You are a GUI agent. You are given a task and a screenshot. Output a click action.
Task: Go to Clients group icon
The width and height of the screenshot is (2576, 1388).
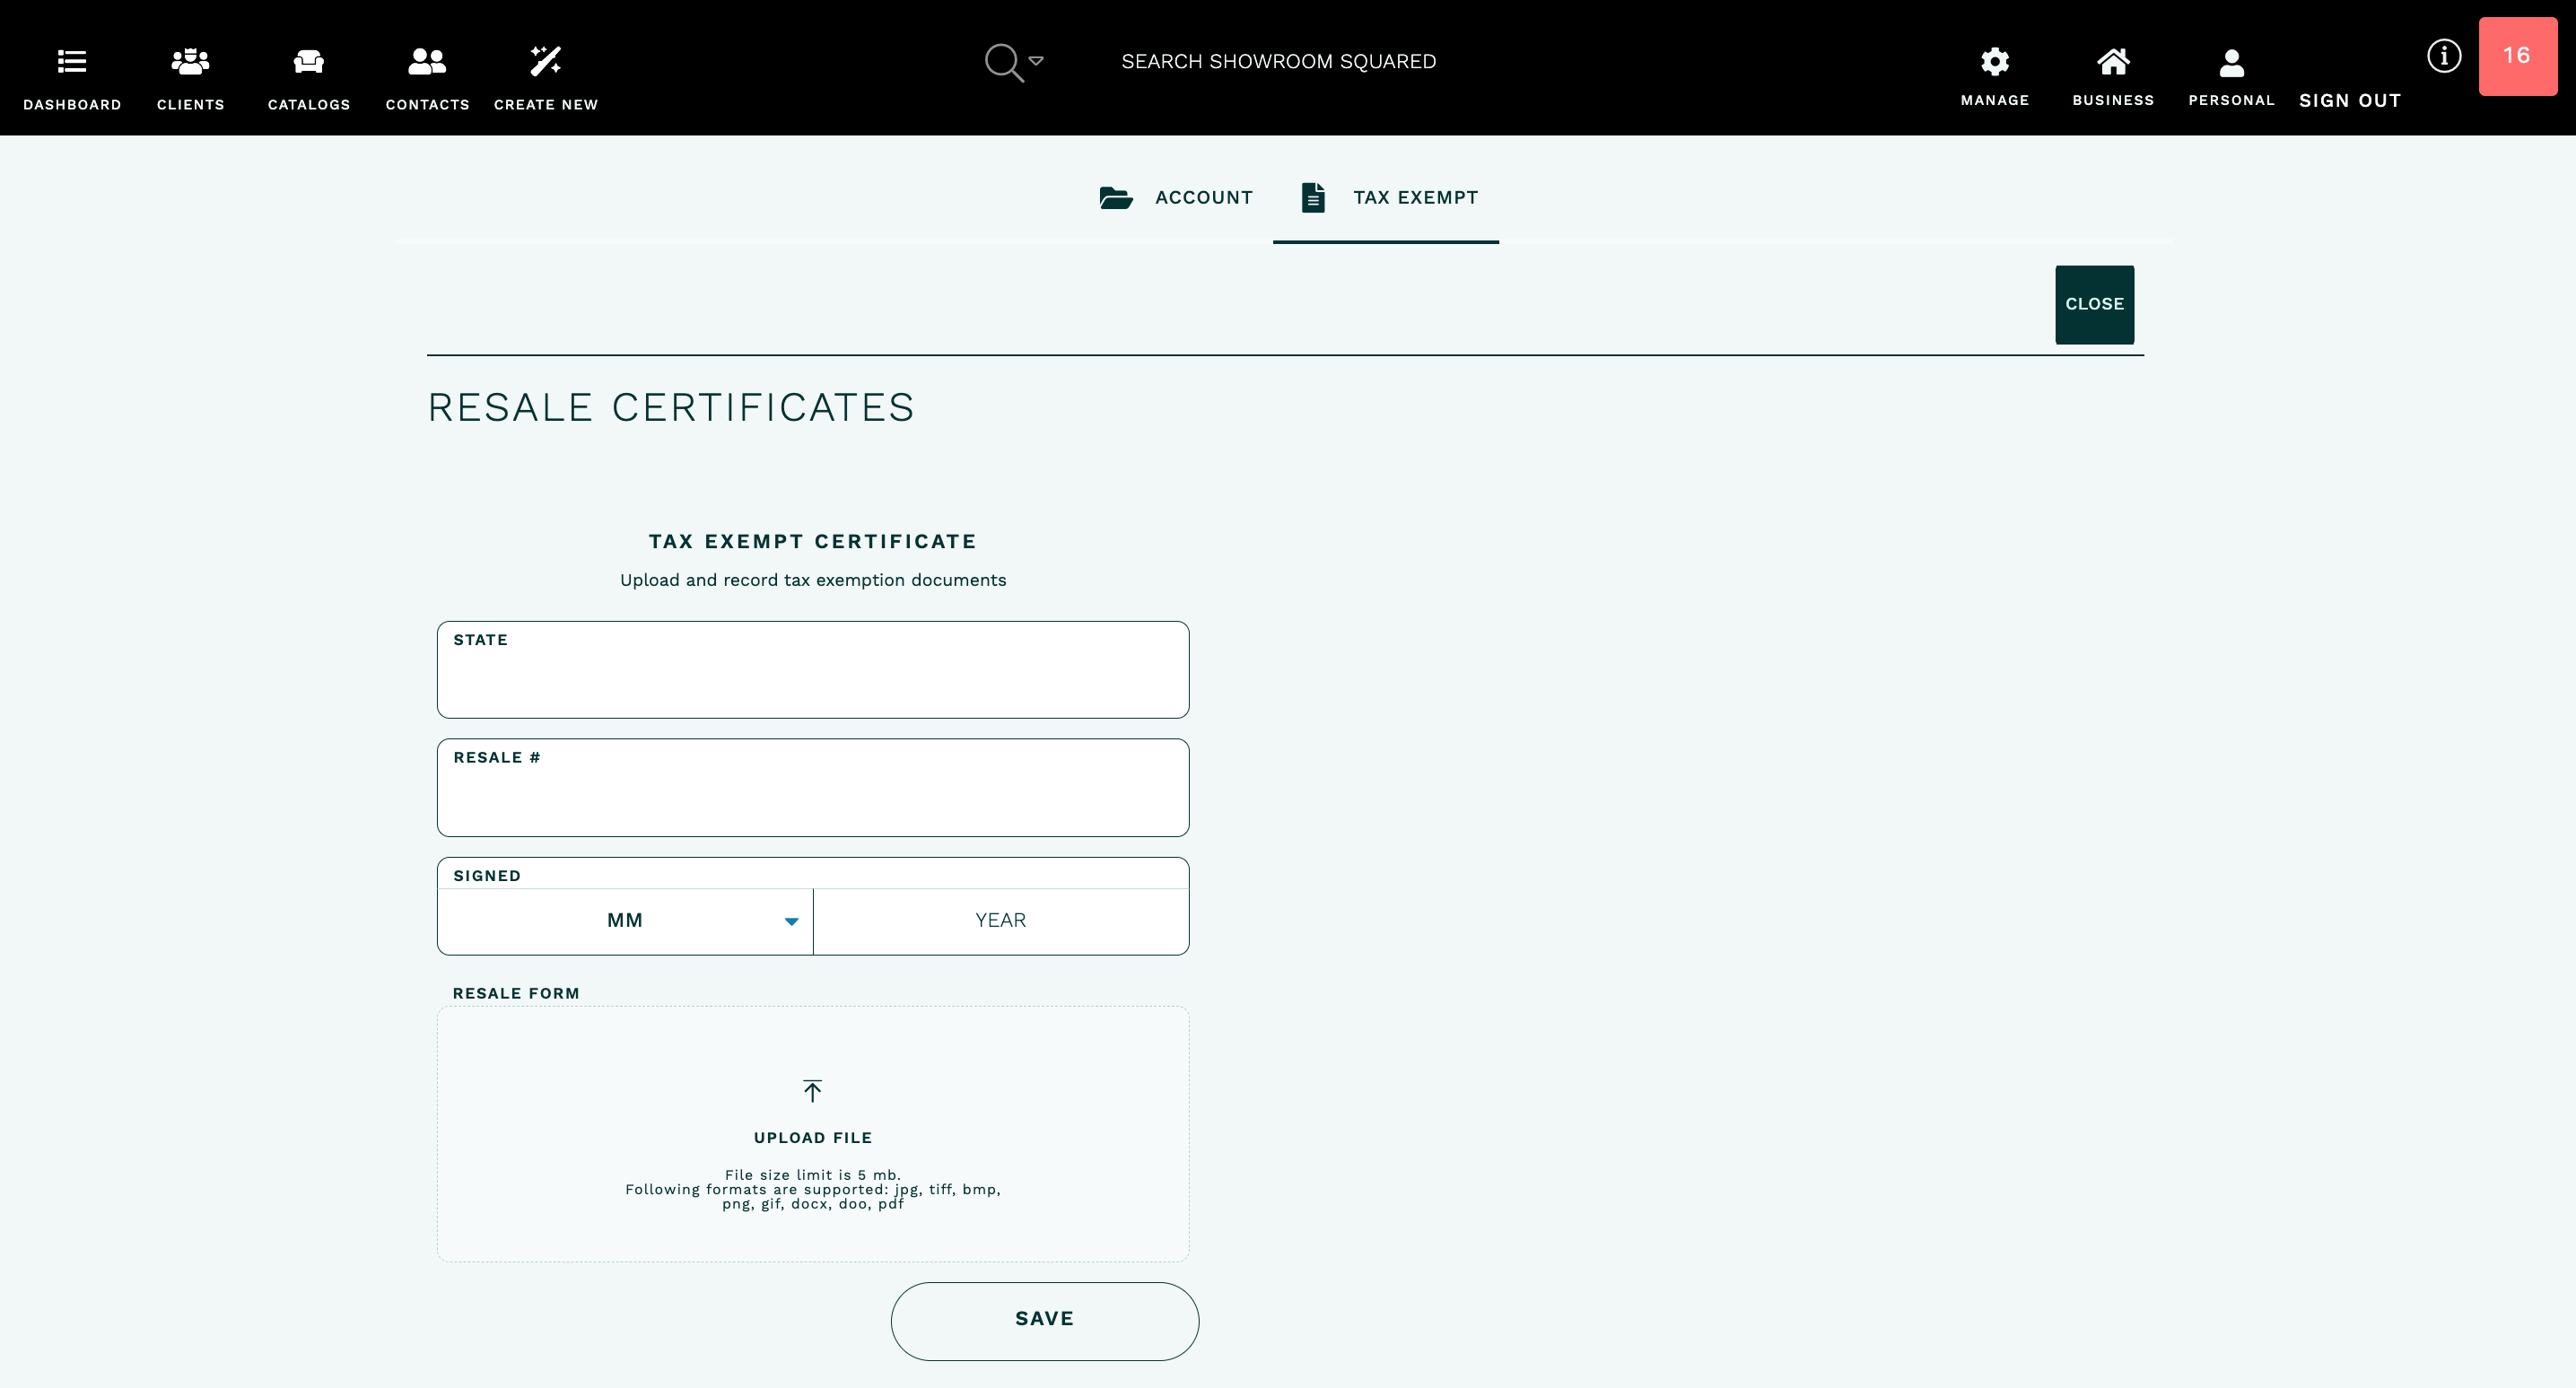[x=190, y=62]
